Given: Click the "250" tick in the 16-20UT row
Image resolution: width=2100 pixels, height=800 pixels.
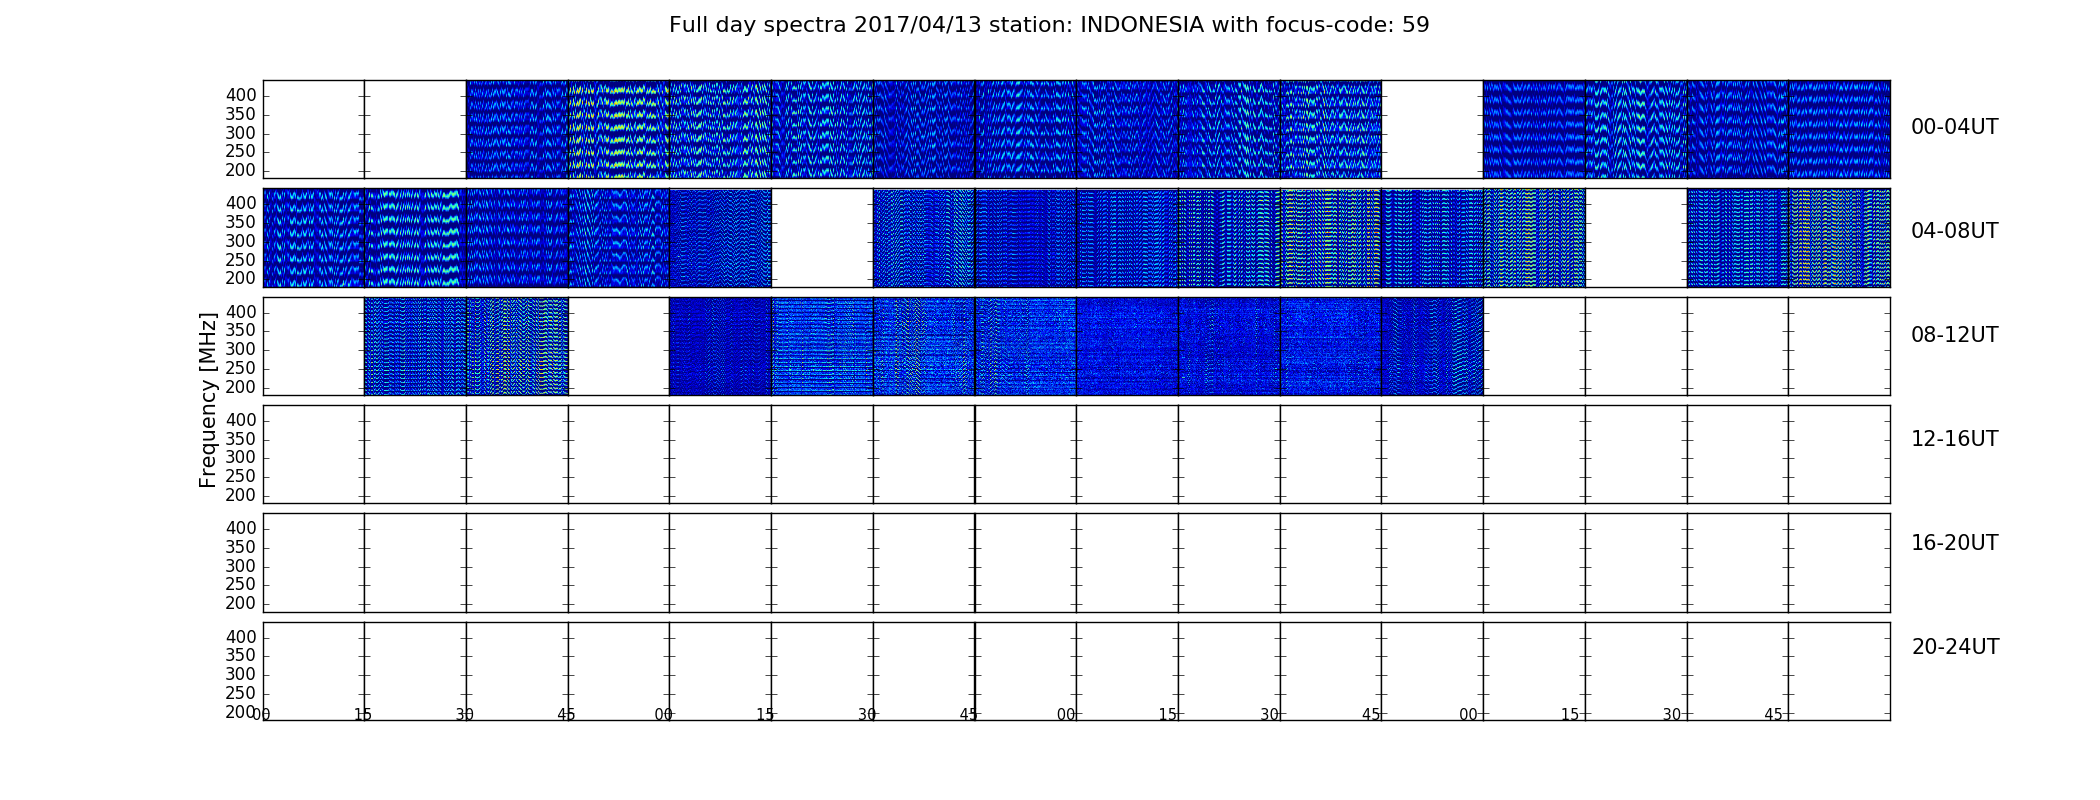Looking at the screenshot, I should pos(241,585).
